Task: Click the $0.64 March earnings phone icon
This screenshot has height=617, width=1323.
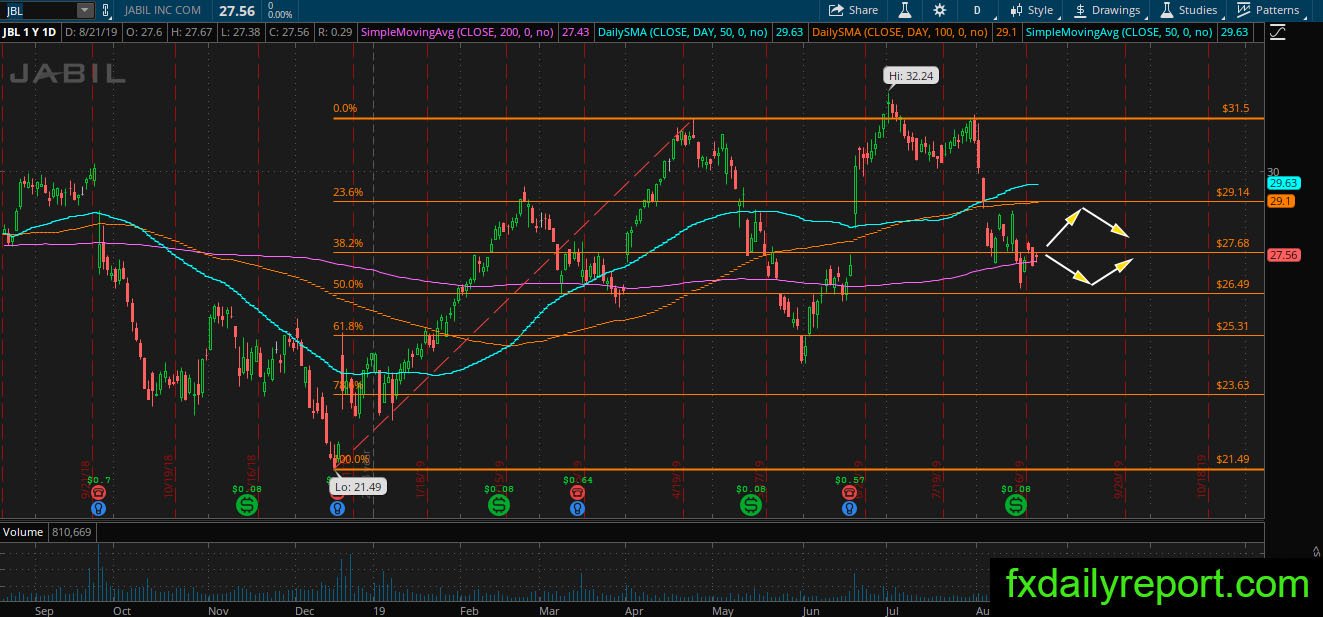Action: (x=577, y=493)
